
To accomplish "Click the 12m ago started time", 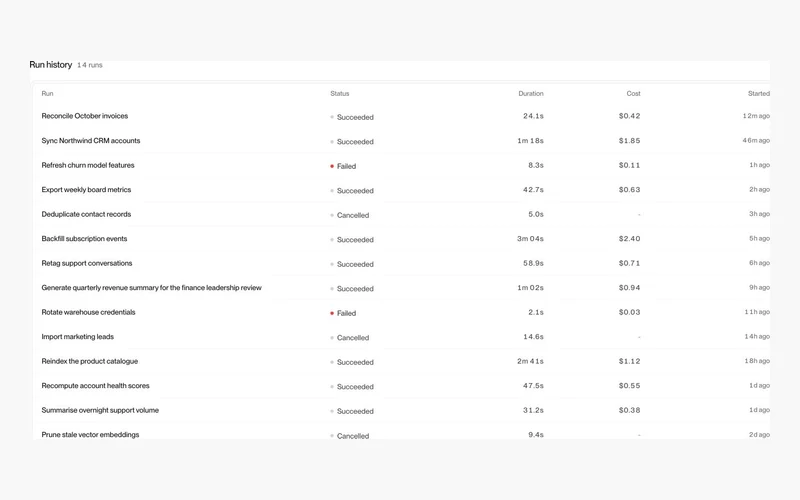I will click(x=756, y=116).
